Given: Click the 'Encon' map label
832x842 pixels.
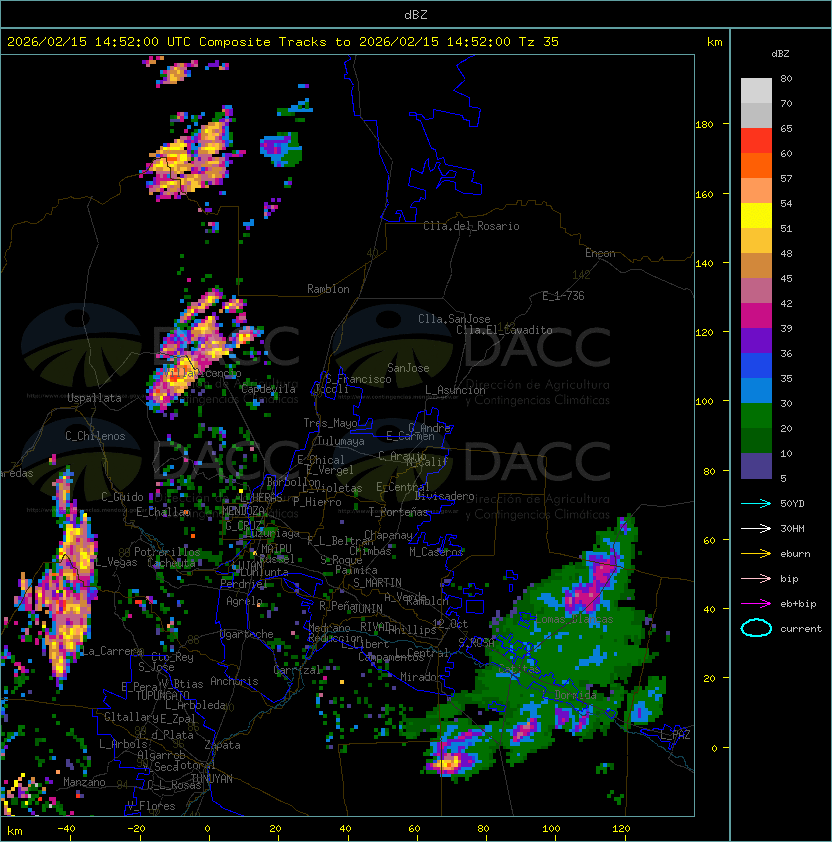Looking at the screenshot, I should (x=600, y=253).
